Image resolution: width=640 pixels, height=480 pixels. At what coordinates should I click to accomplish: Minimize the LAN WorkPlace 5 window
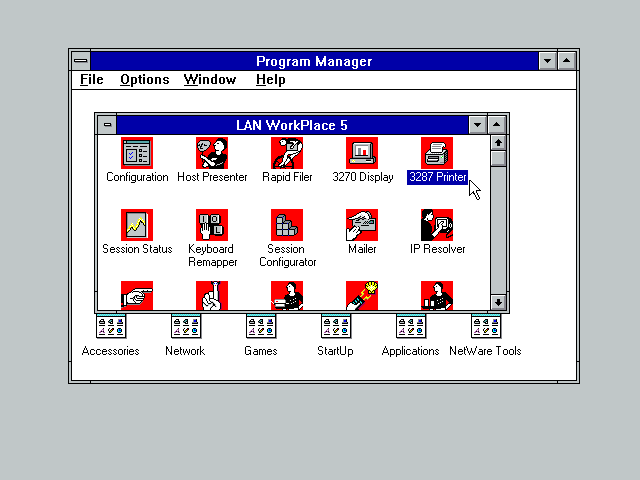click(478, 125)
